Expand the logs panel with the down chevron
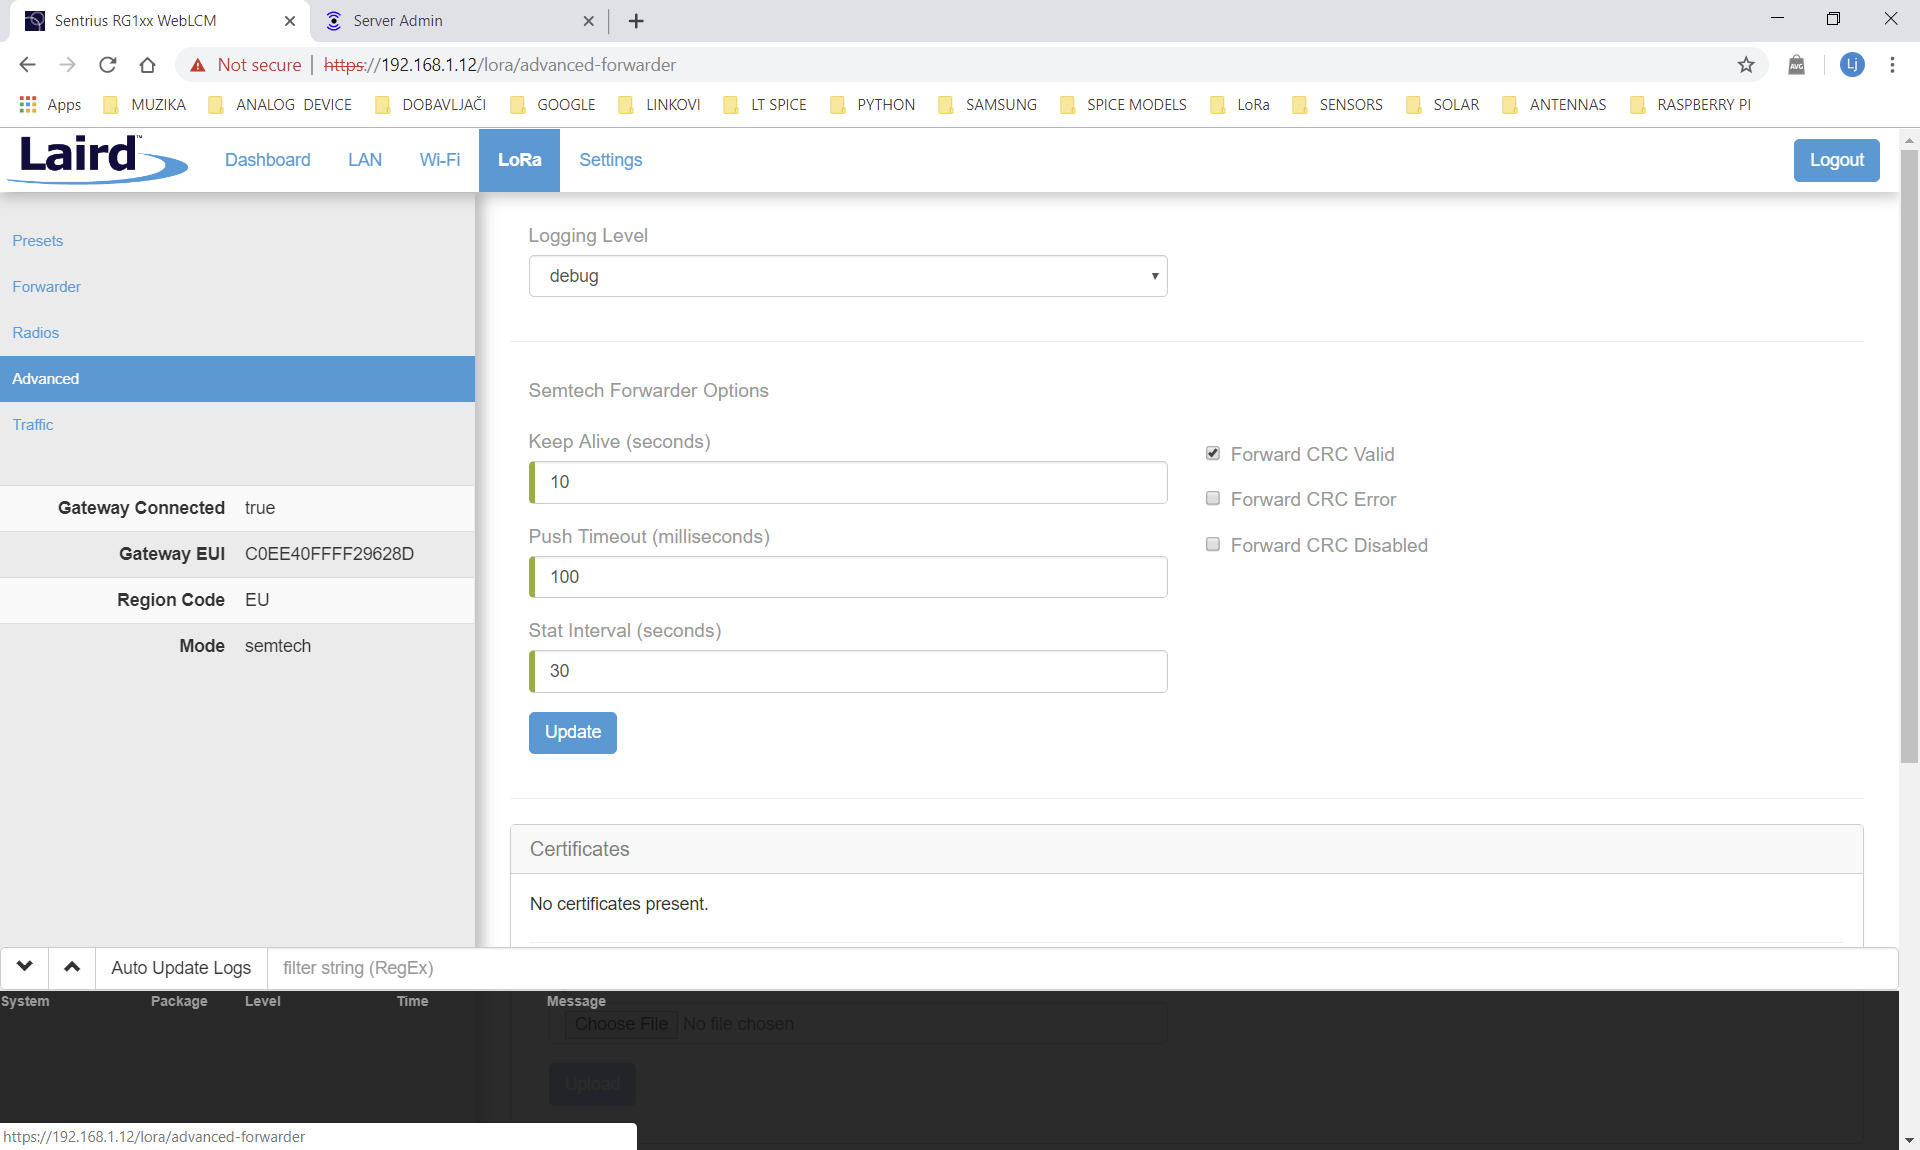Screen dimensions: 1920x1150 pyautogui.click(x=24, y=967)
